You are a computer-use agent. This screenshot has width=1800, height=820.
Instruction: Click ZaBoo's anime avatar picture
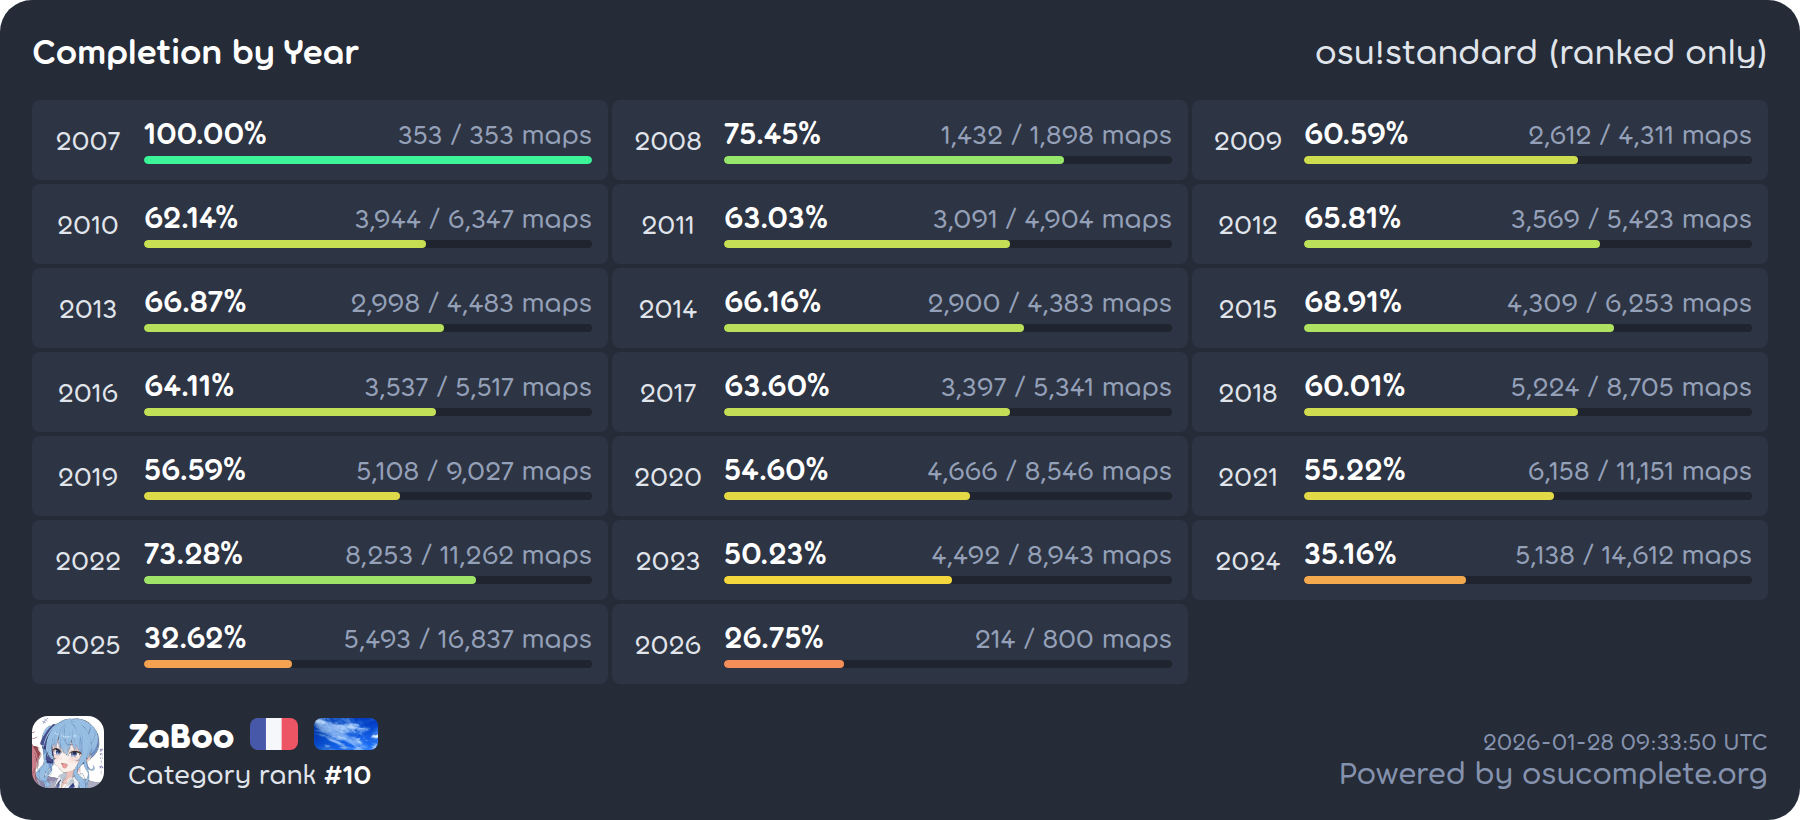pos(68,752)
